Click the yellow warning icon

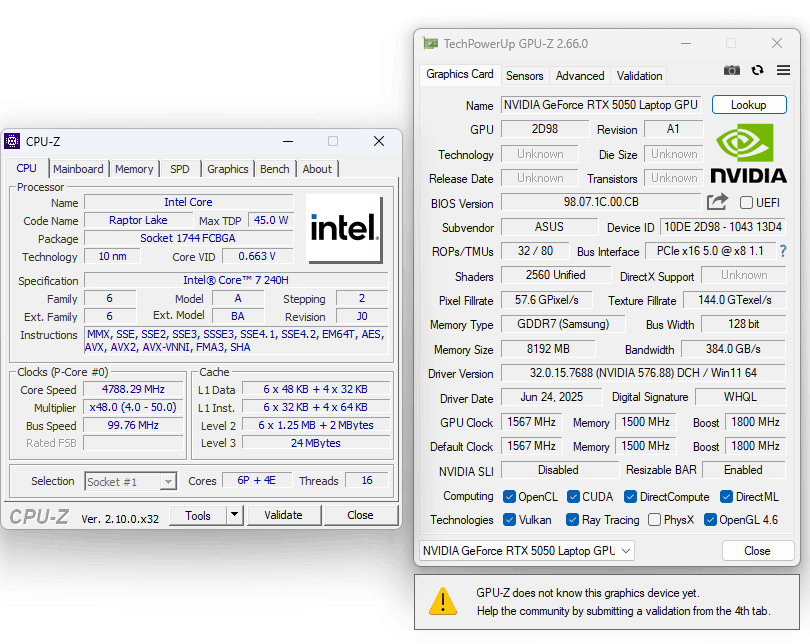443,602
